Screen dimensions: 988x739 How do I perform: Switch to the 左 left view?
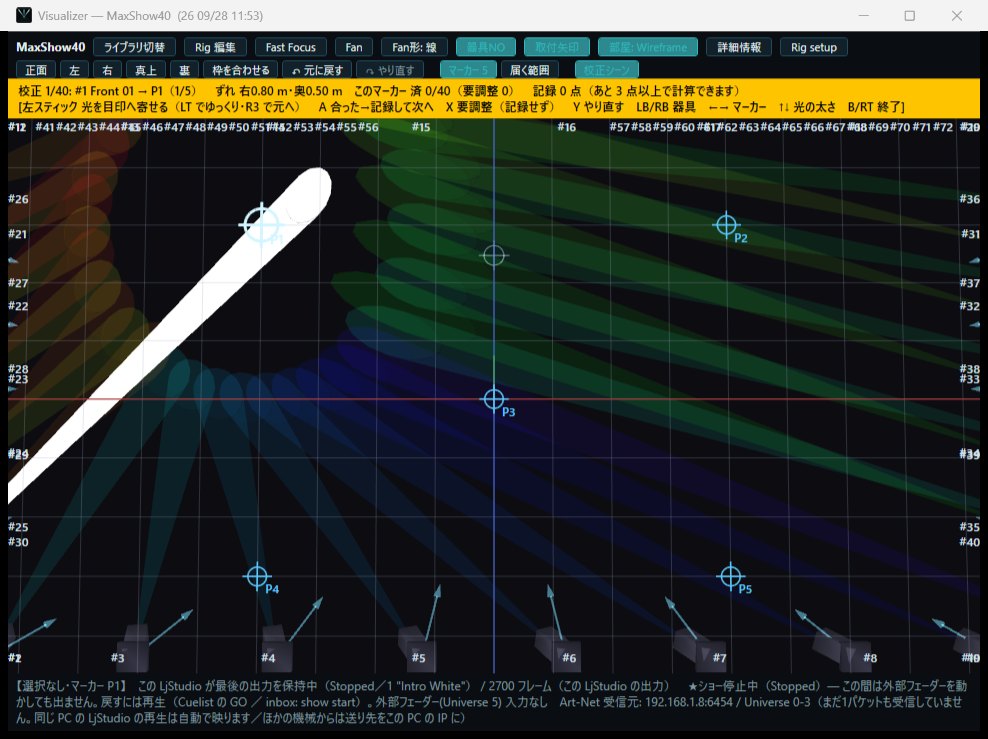pyautogui.click(x=74, y=69)
